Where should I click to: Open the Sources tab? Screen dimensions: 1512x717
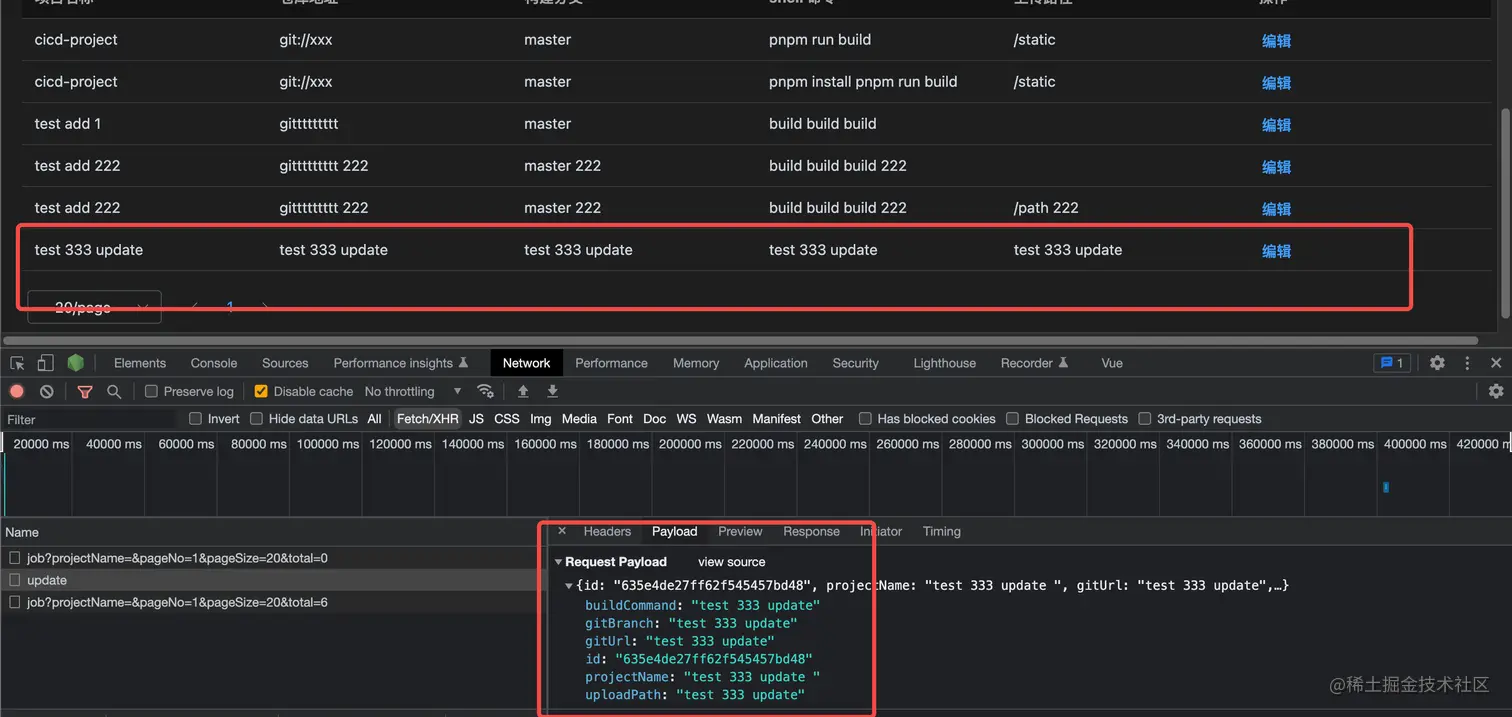point(285,363)
